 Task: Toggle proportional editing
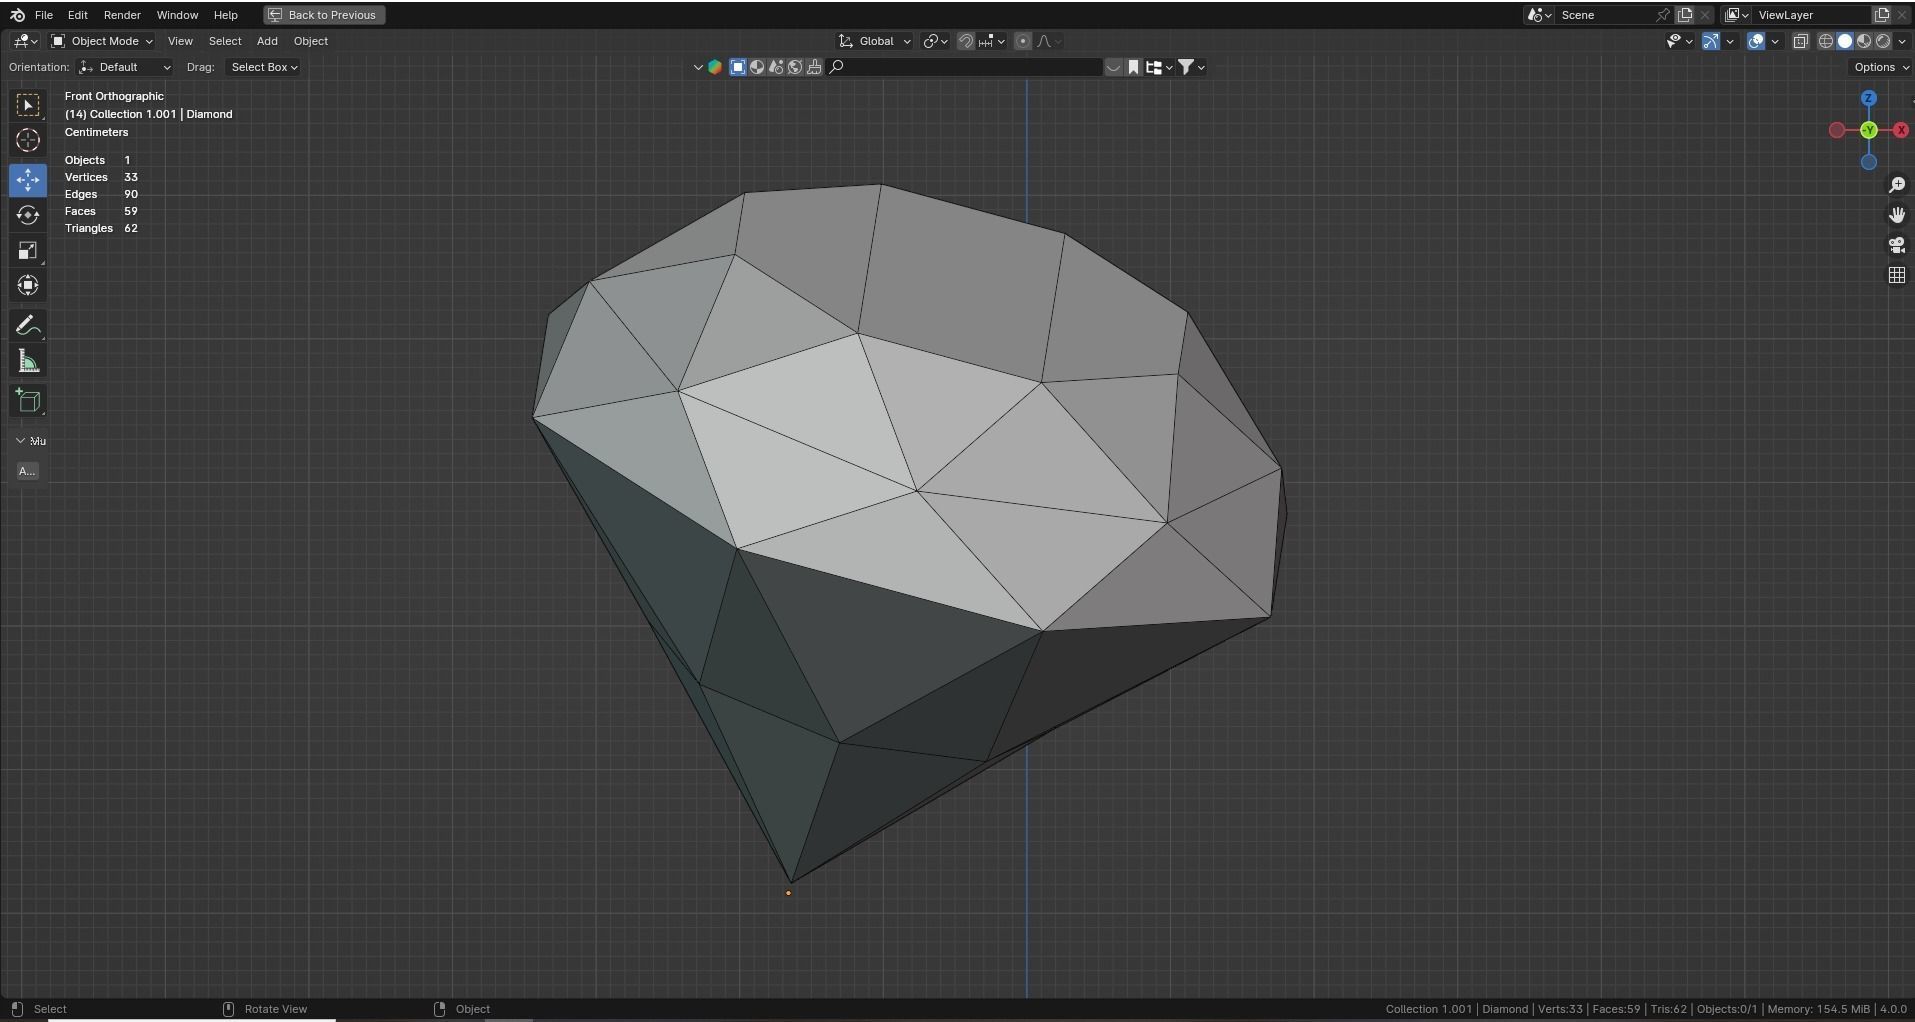tap(1022, 41)
